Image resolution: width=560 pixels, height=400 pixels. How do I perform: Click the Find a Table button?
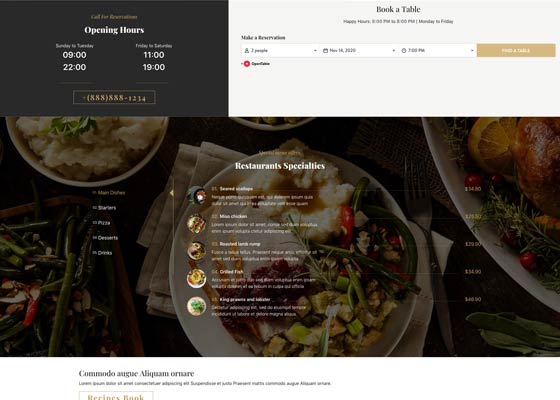point(516,51)
